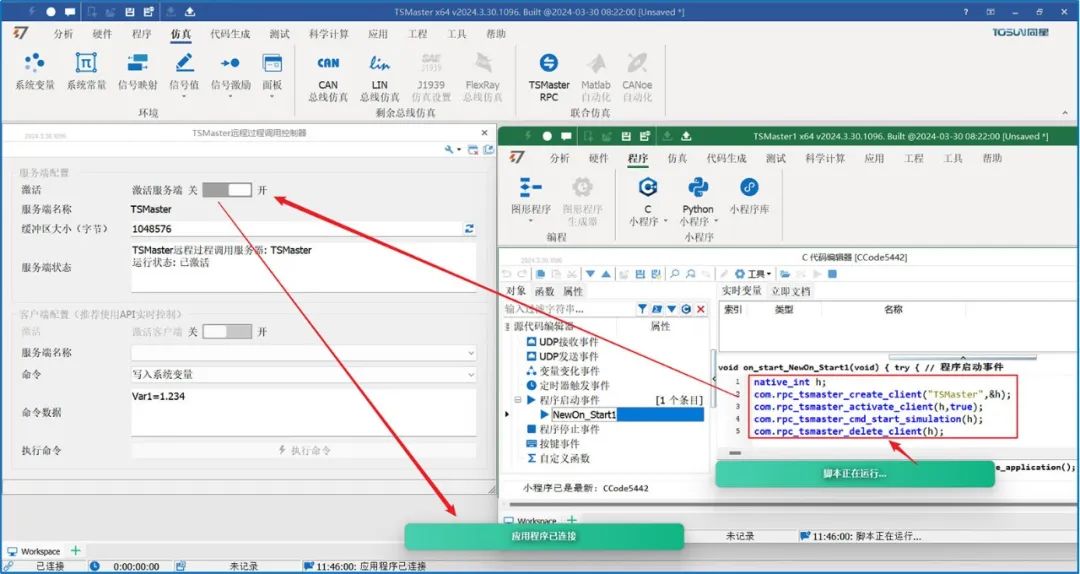Click Help (帮助) in TSMaster1 ribbon
This screenshot has height=574, width=1080.
tap(992, 158)
